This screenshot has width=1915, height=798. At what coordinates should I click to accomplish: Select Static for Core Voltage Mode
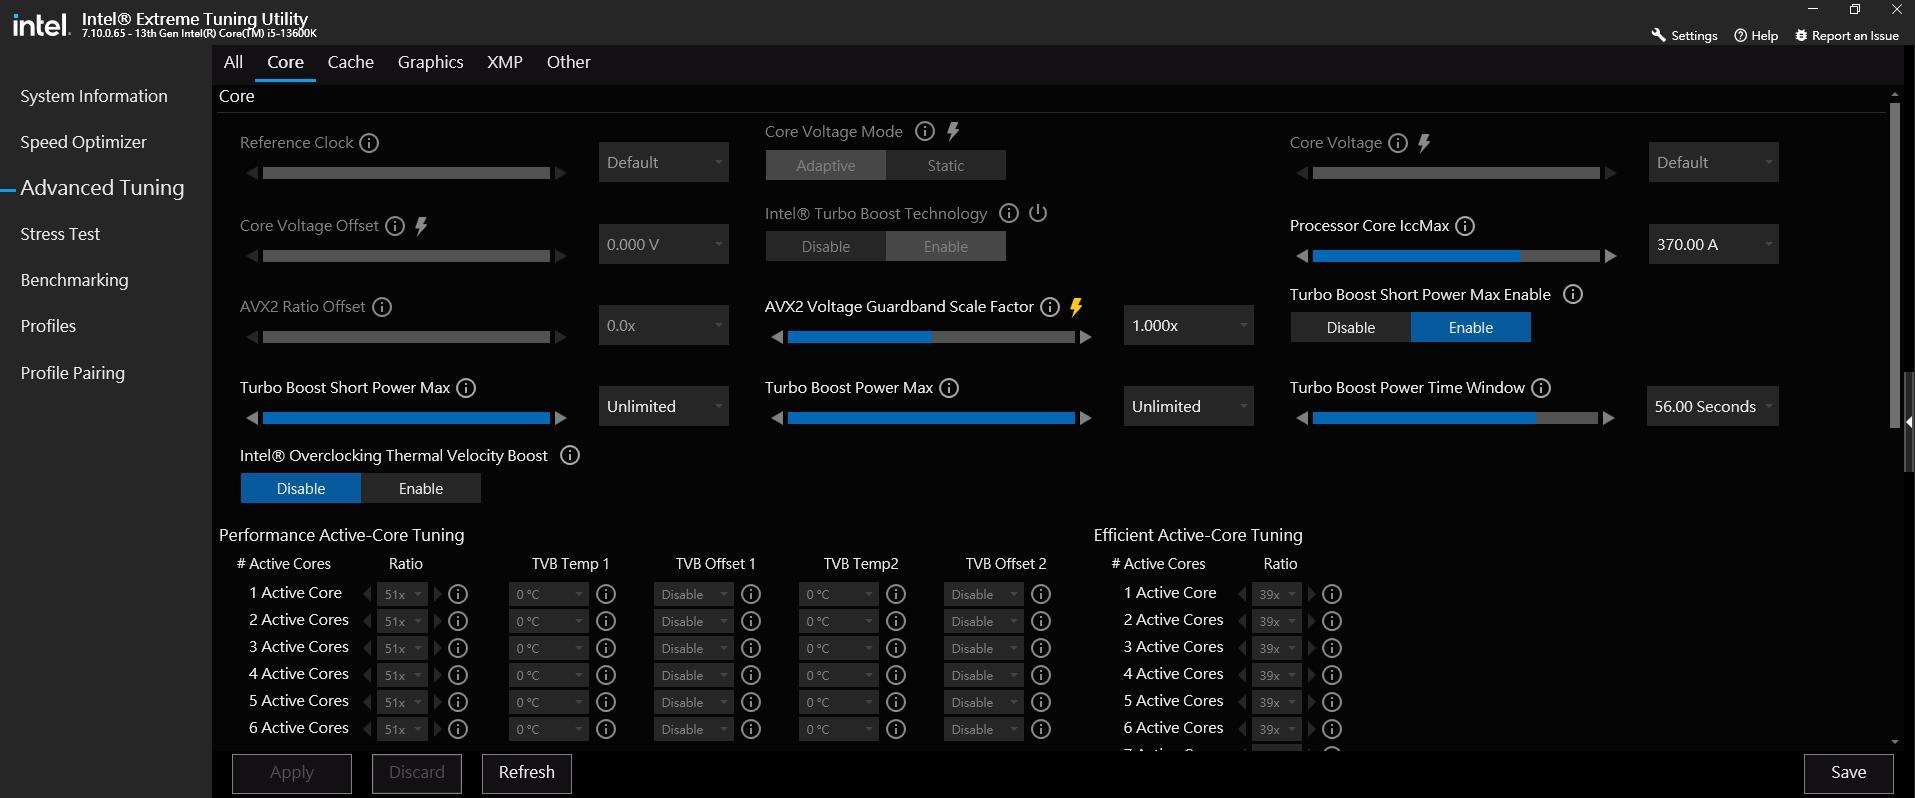[x=945, y=165]
